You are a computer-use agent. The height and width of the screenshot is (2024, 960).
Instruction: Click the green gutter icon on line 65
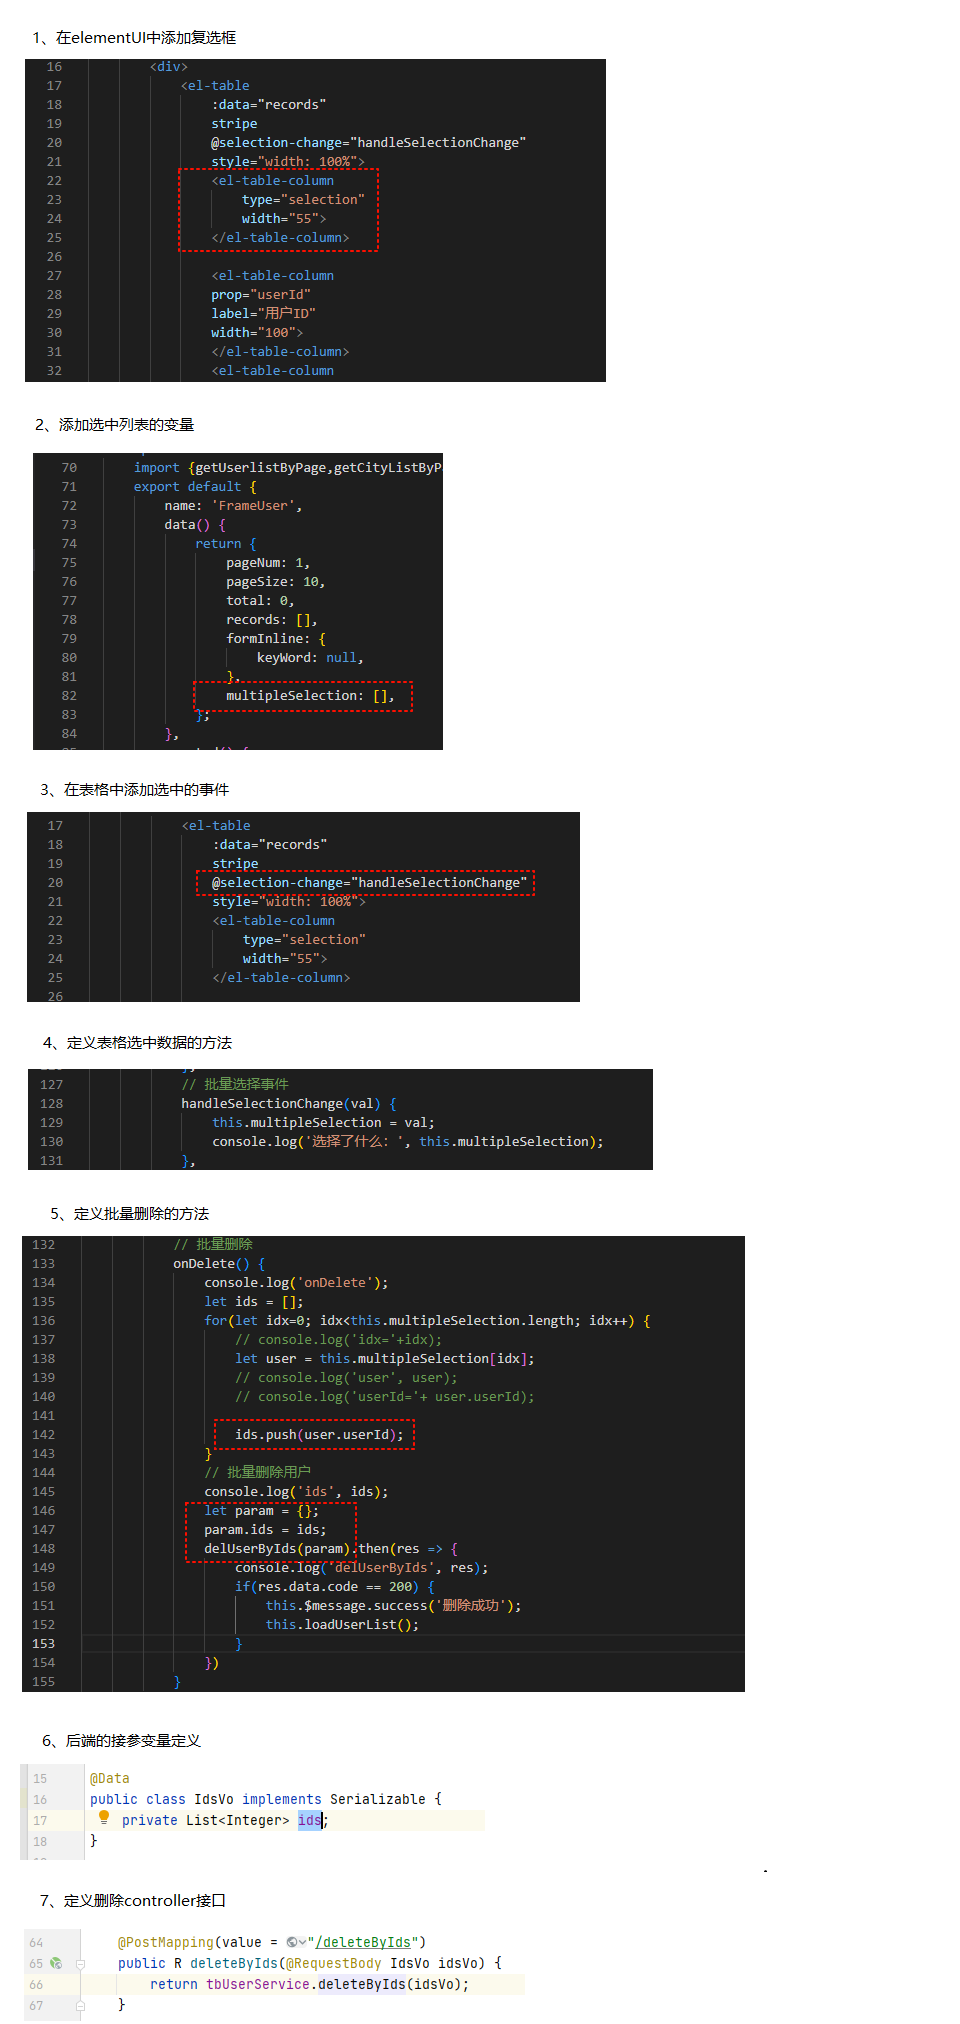(56, 1963)
